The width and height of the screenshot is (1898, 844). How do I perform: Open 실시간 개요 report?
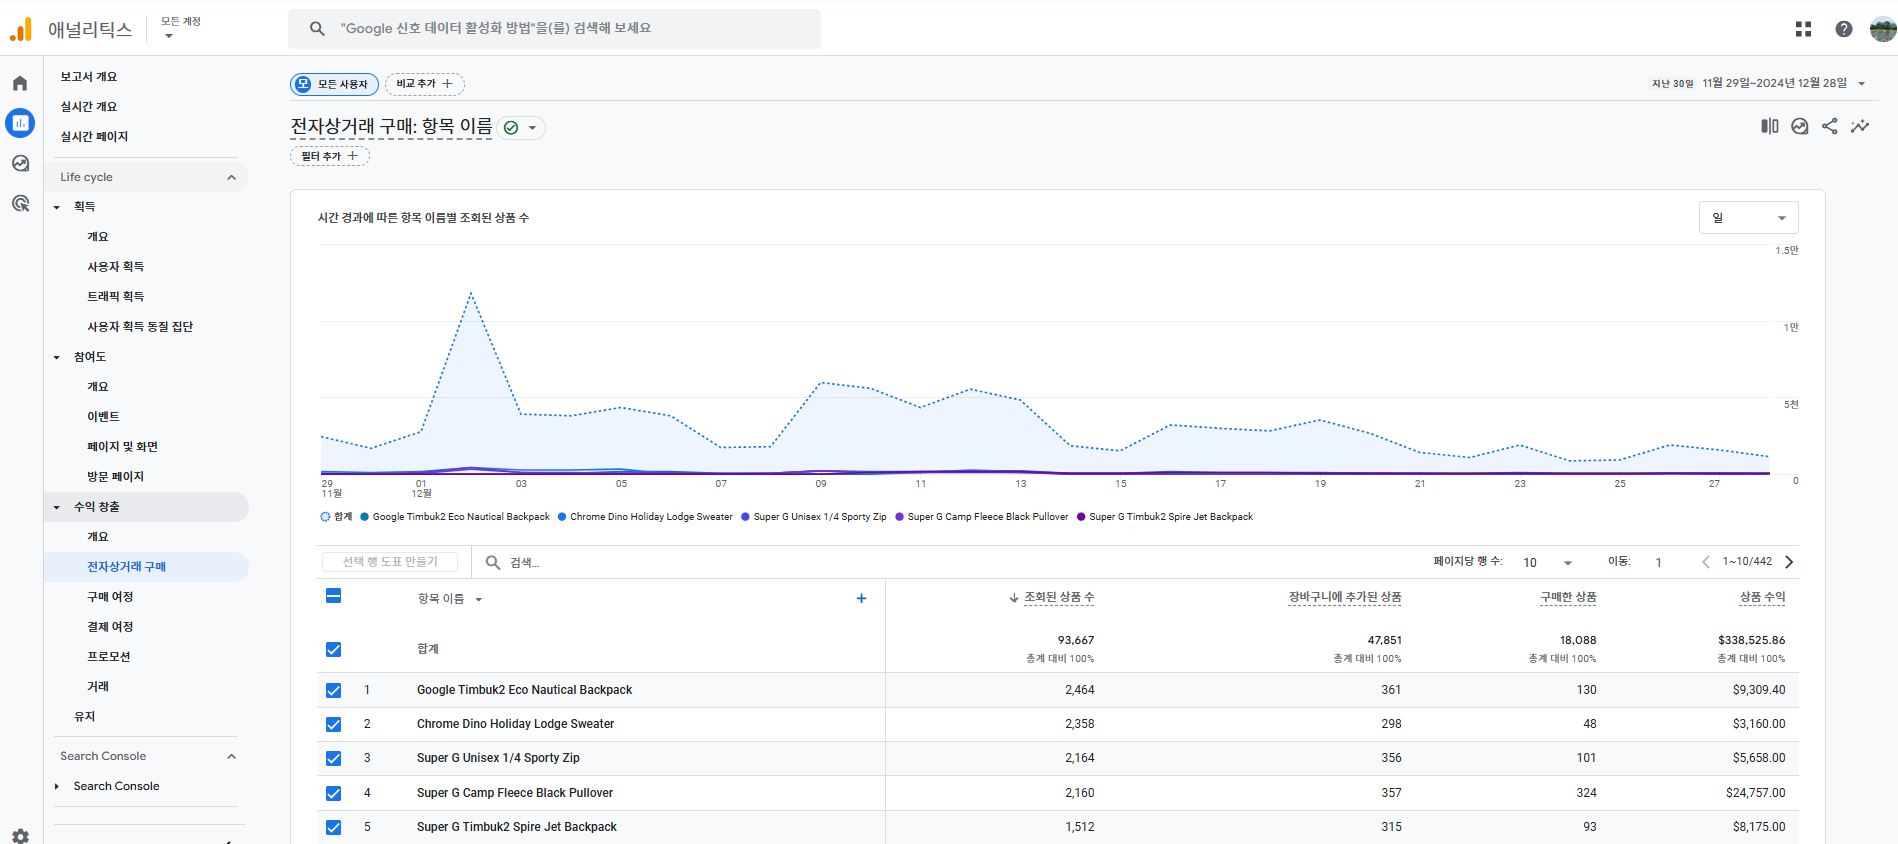tap(89, 107)
